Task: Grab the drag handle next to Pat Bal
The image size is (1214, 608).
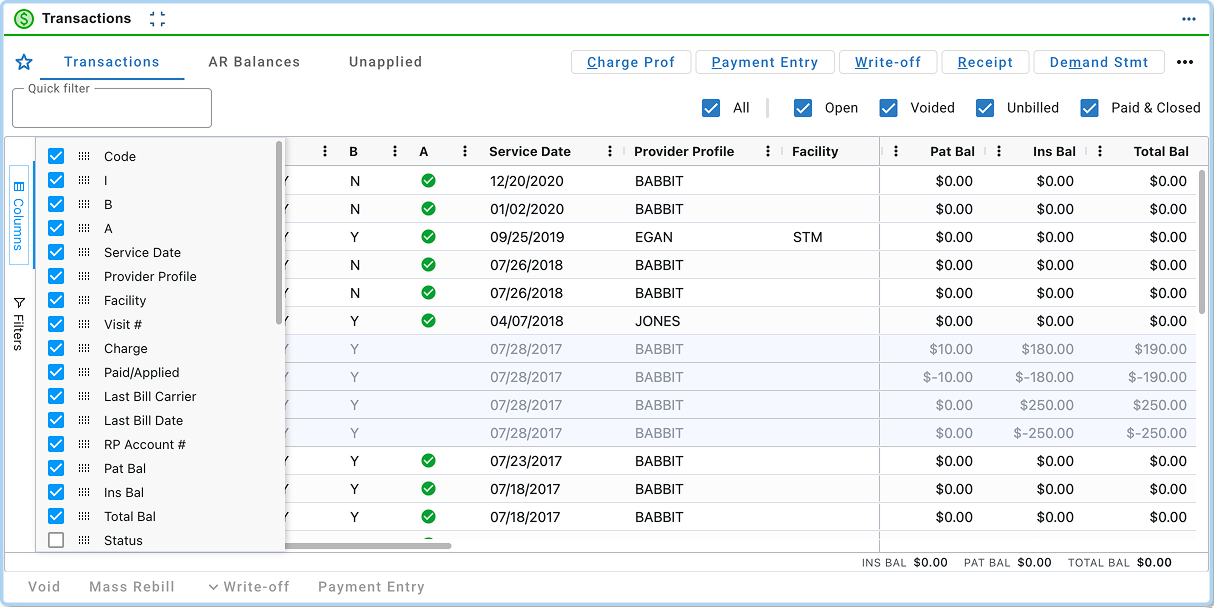Action: tap(84, 468)
